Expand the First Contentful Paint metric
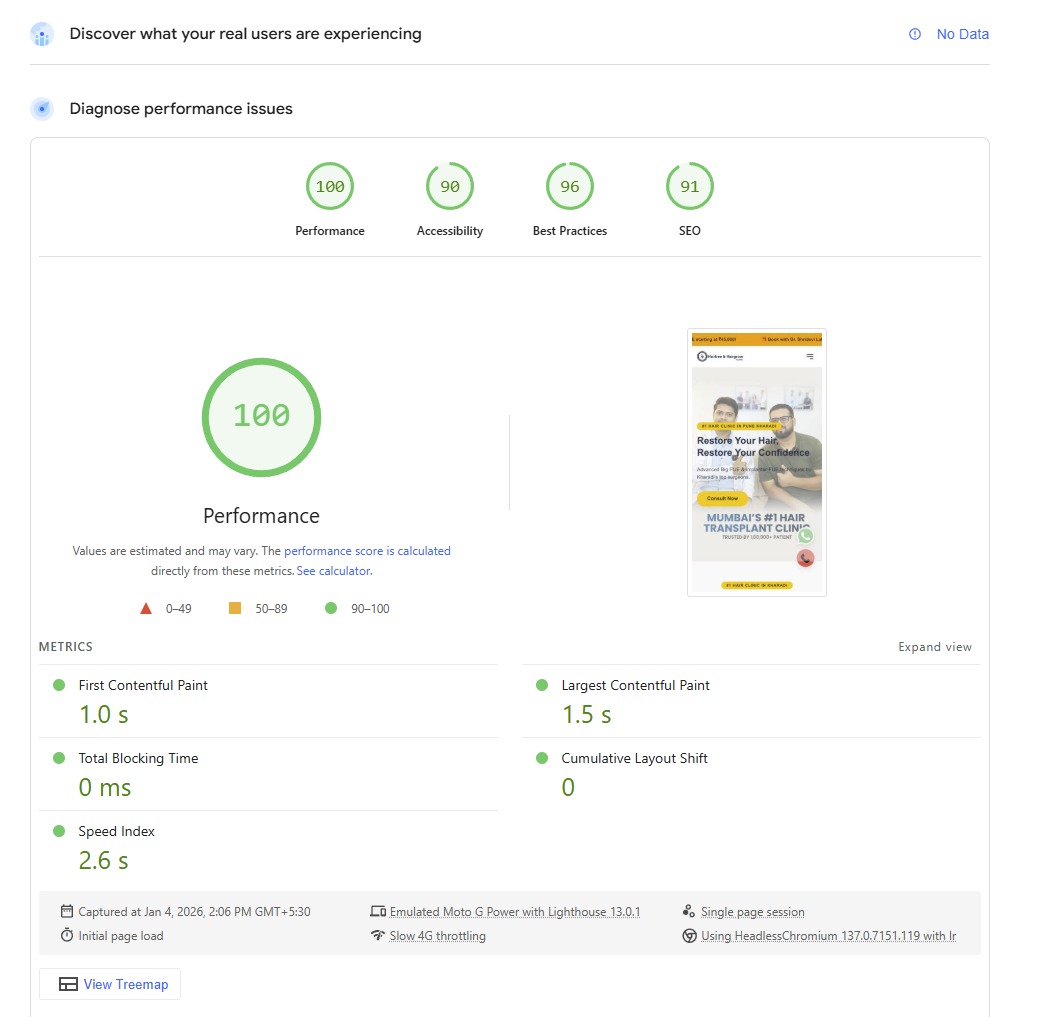 point(143,686)
